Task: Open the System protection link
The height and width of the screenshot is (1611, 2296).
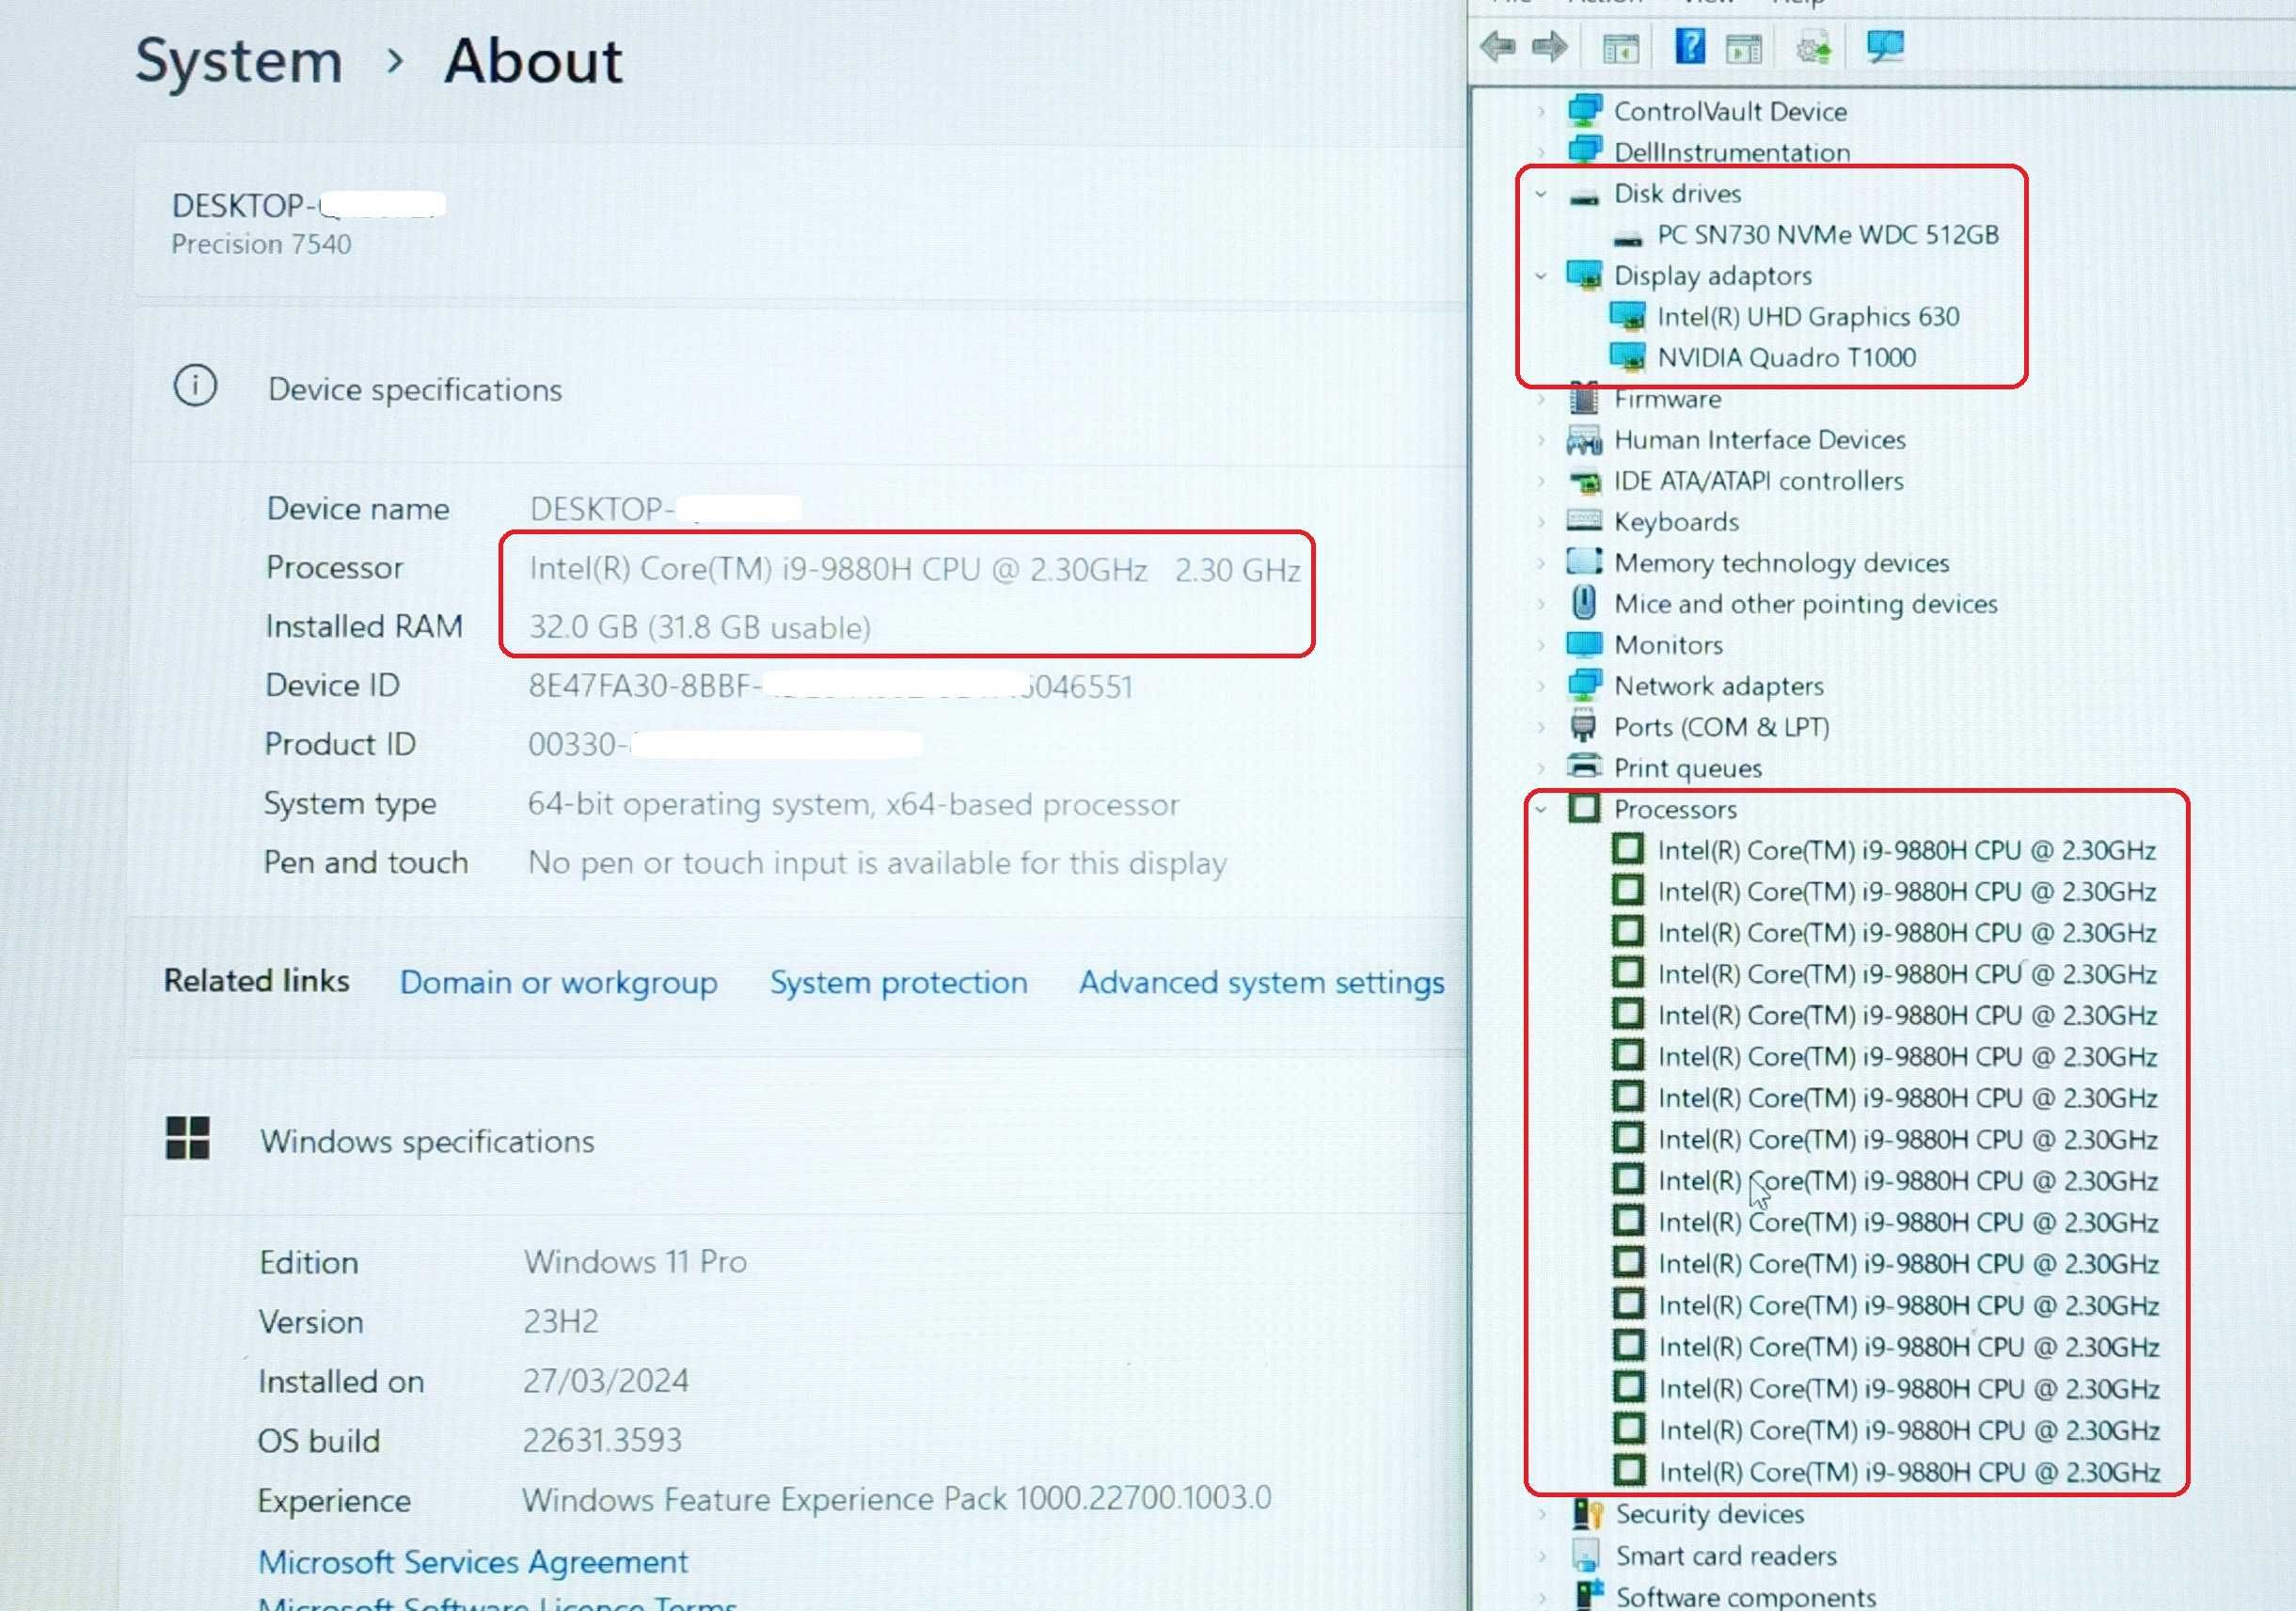Action: [898, 982]
